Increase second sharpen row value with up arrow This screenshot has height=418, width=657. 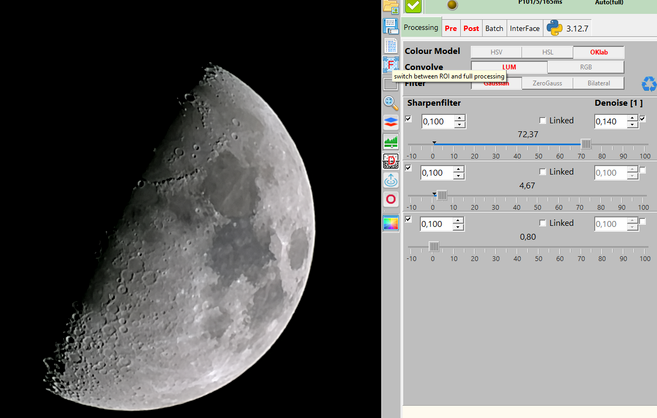tap(460, 168)
